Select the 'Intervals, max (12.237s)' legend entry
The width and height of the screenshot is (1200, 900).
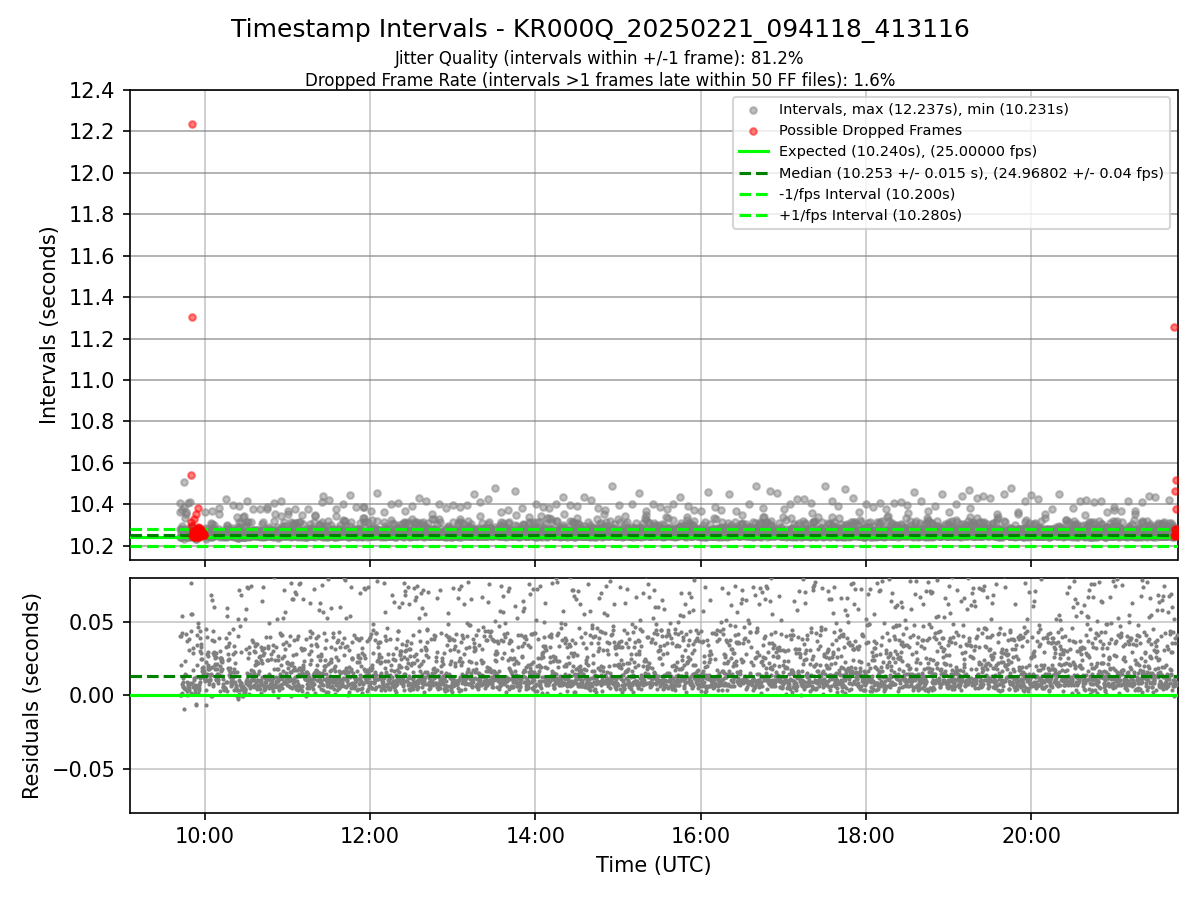pos(924,109)
